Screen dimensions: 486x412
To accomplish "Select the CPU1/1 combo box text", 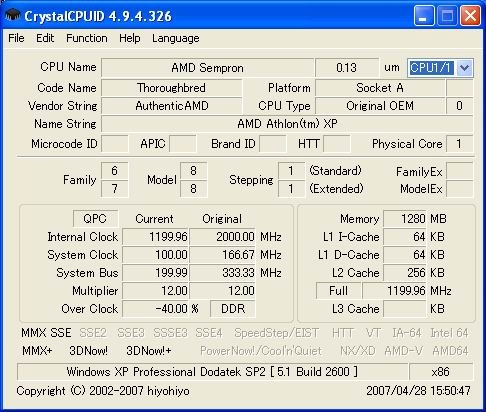I will pos(432,68).
